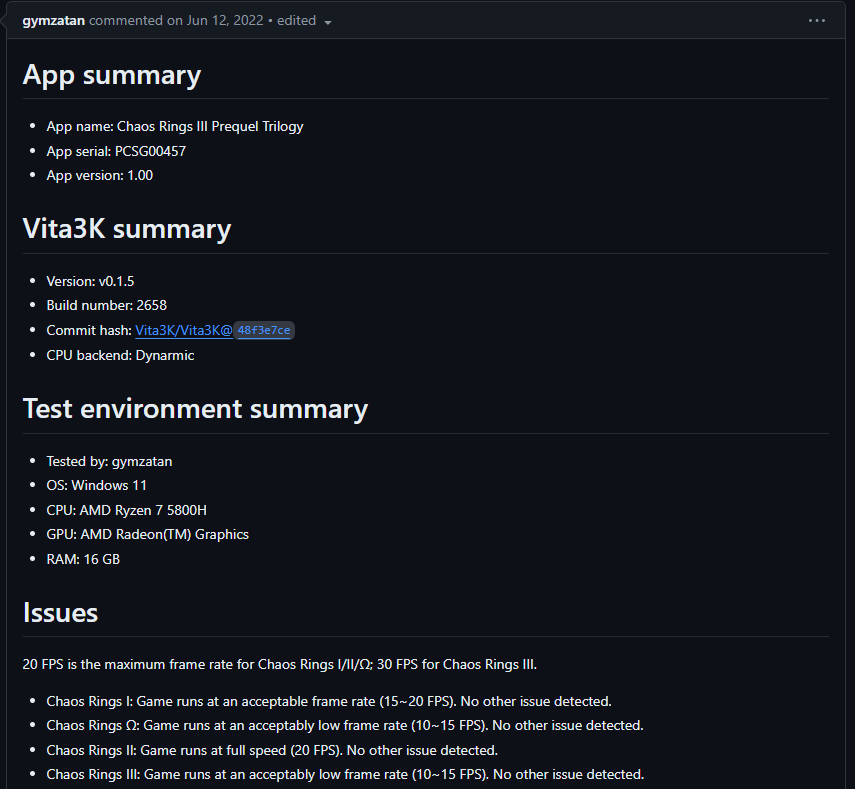Click the App summary heading

tap(112, 75)
